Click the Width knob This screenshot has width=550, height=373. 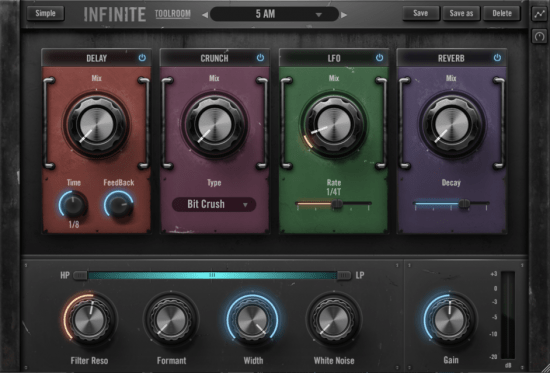(253, 320)
